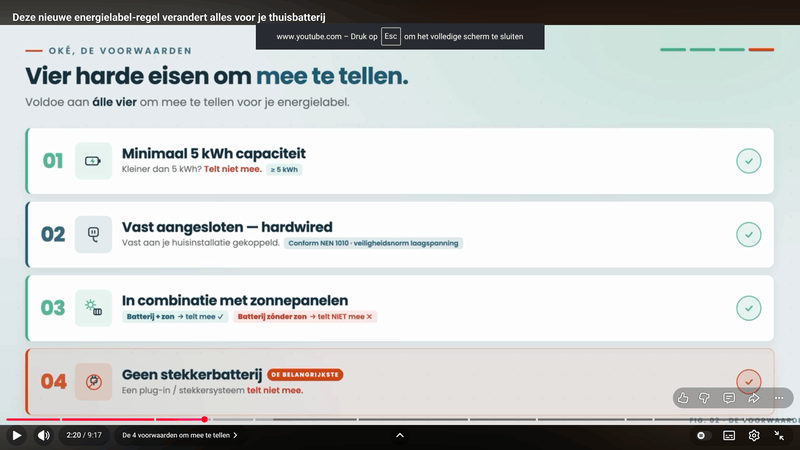Click 'Vier harde eisen om mee te tellen.' title
This screenshot has height=450, width=800.
click(217, 76)
